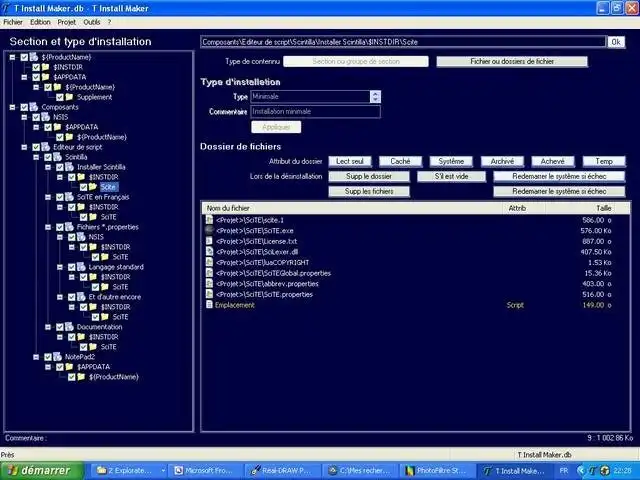Click the S'il est vide button
This screenshot has height=480, width=640.
(x=451, y=176)
